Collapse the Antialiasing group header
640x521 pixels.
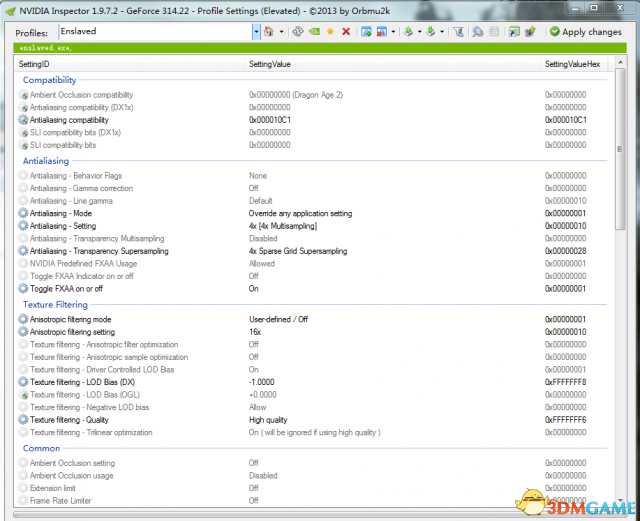click(46, 161)
